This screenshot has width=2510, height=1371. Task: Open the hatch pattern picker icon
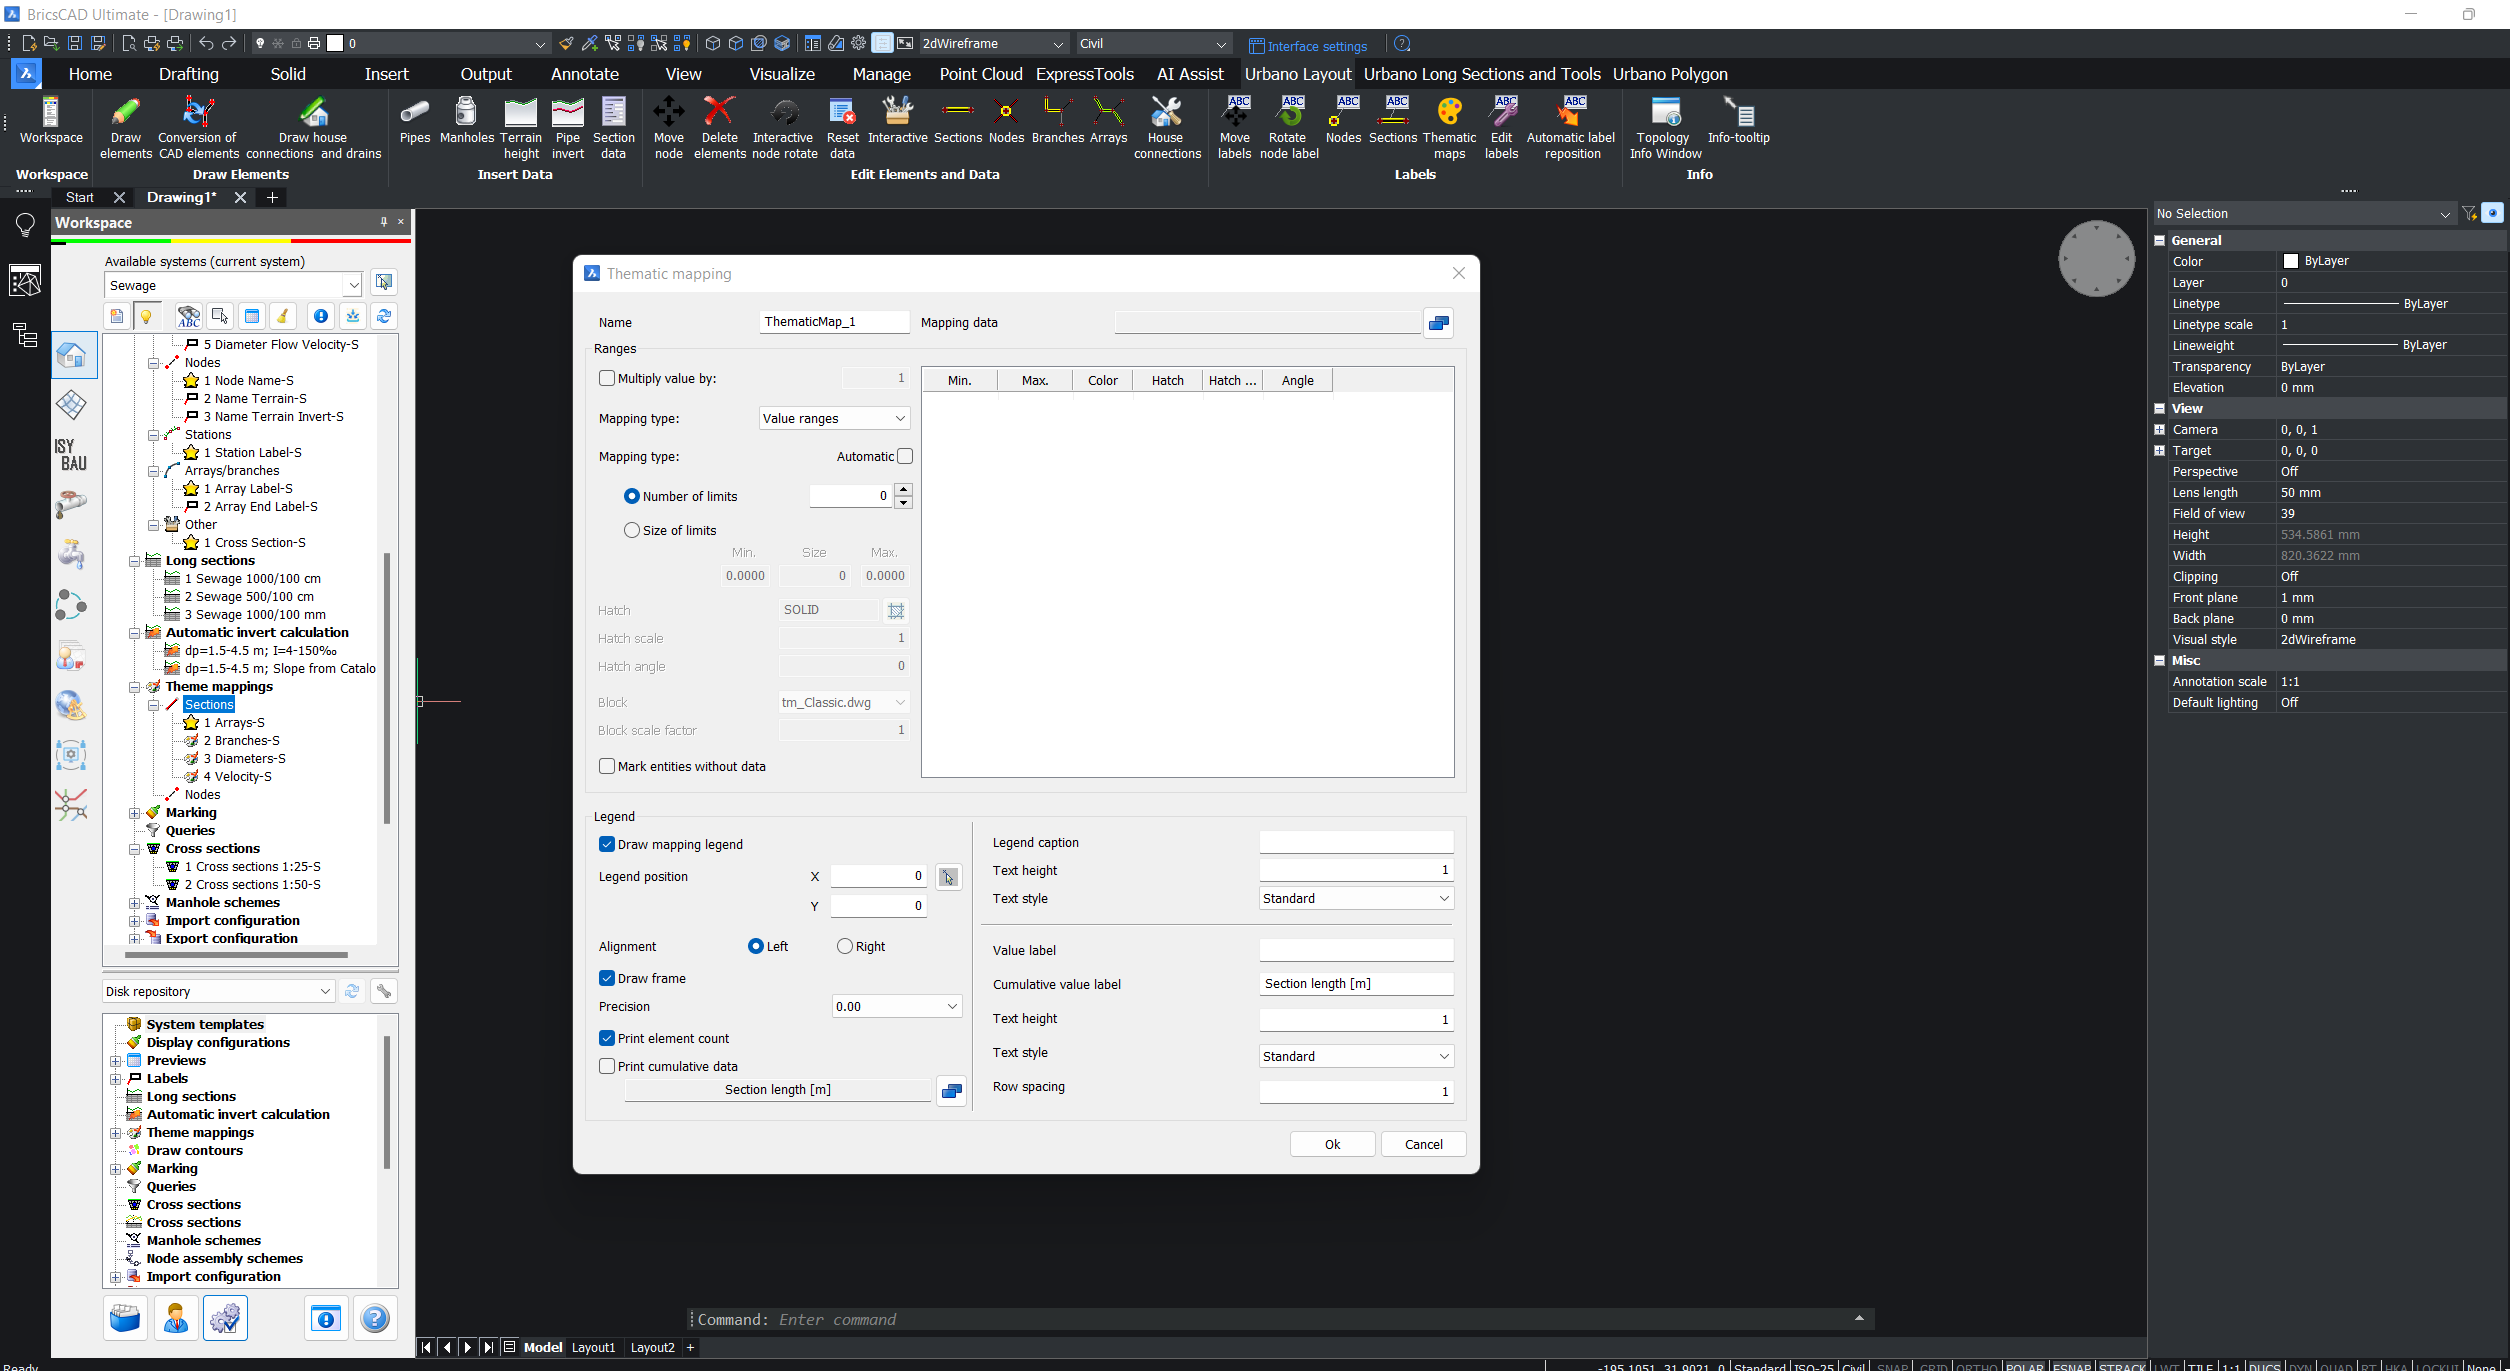[x=896, y=610]
